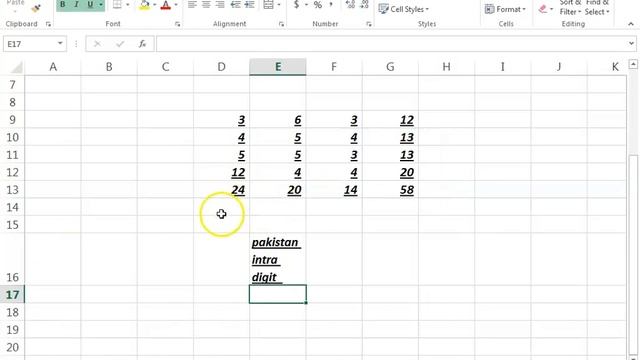Click the Name Box showing E17
The image size is (640, 360).
click(x=29, y=44)
